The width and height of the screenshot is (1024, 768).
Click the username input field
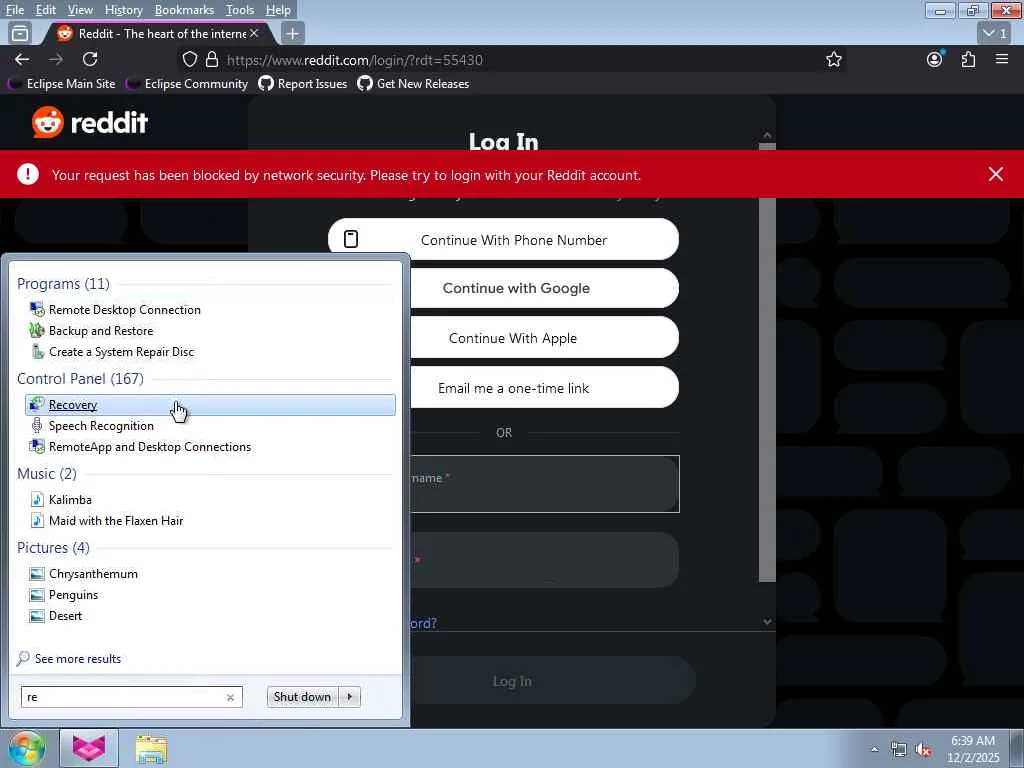pyautogui.click(x=544, y=484)
